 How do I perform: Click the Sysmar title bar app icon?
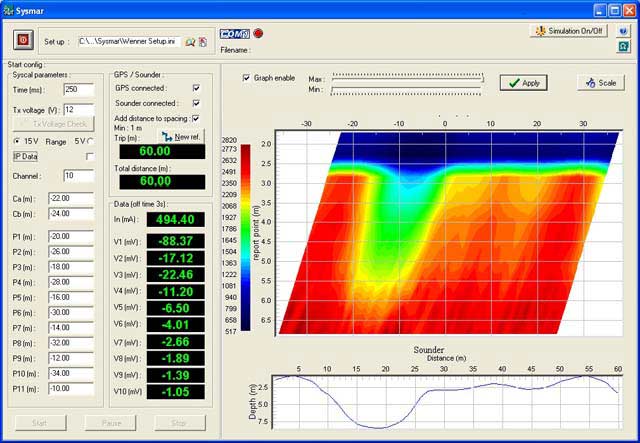pyautogui.click(x=8, y=11)
